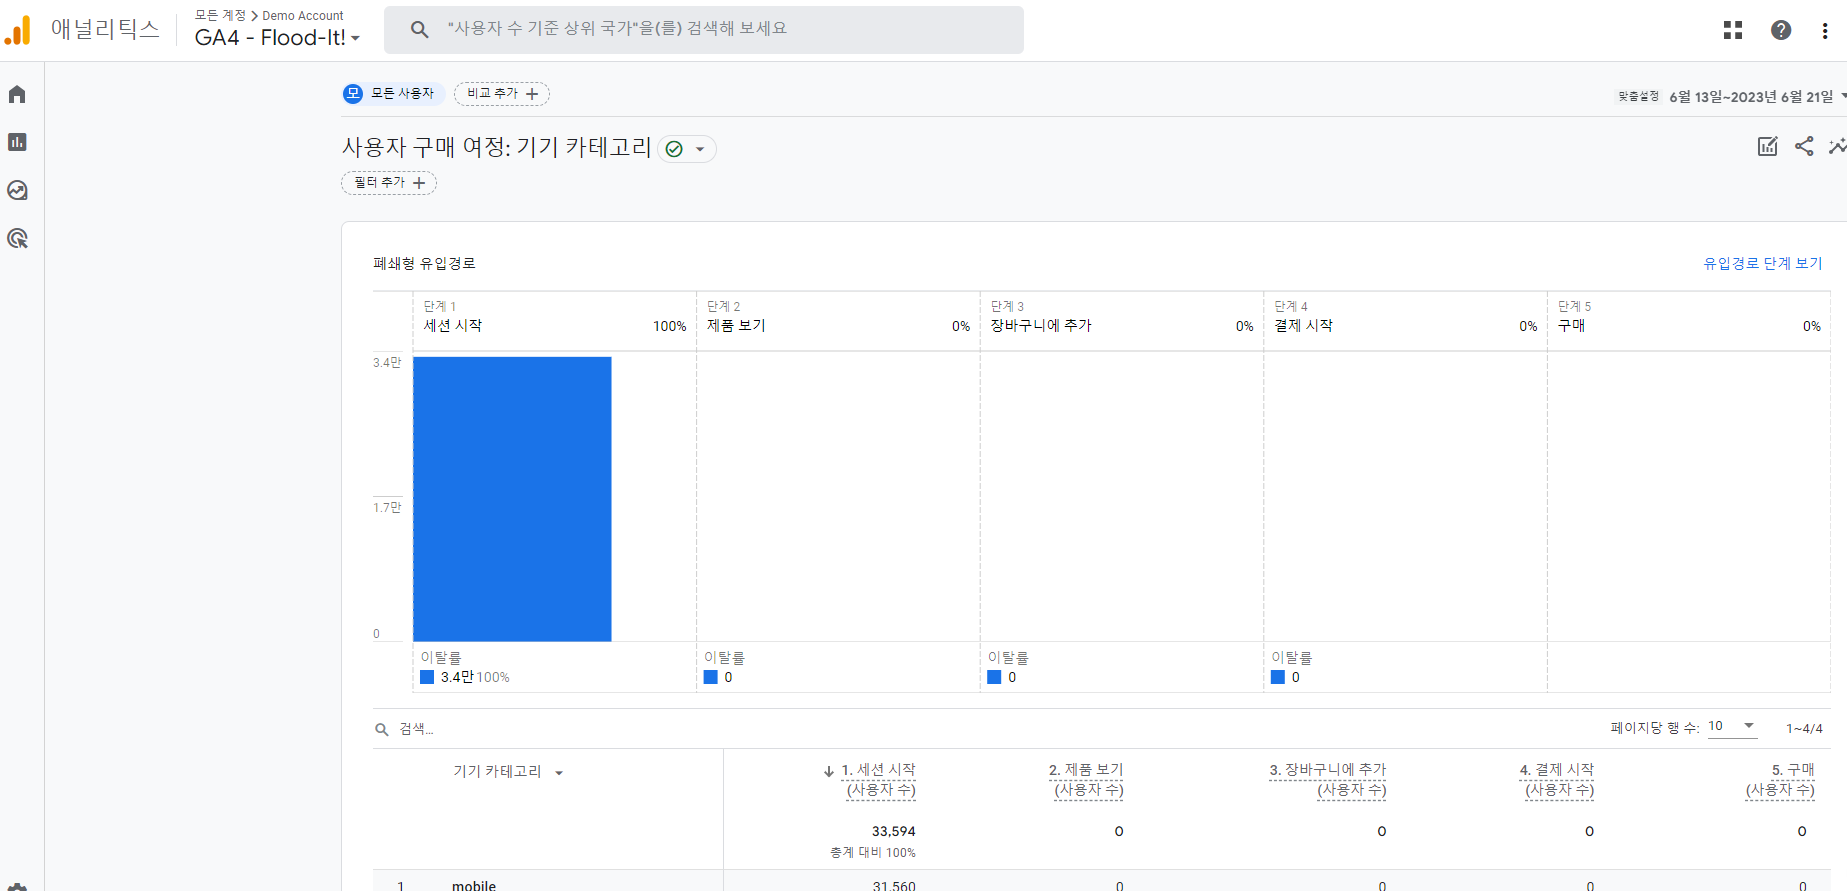Open the Home icon in the sidebar
Image resolution: width=1847 pixels, height=891 pixels.
coord(17,94)
